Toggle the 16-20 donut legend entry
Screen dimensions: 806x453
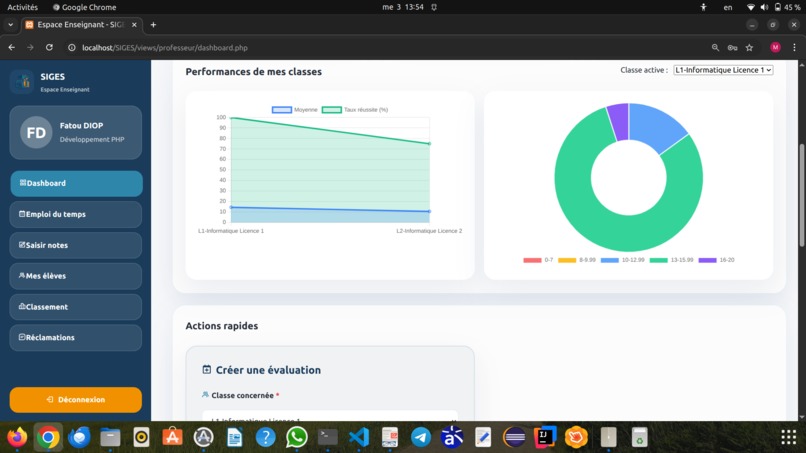[717, 260]
